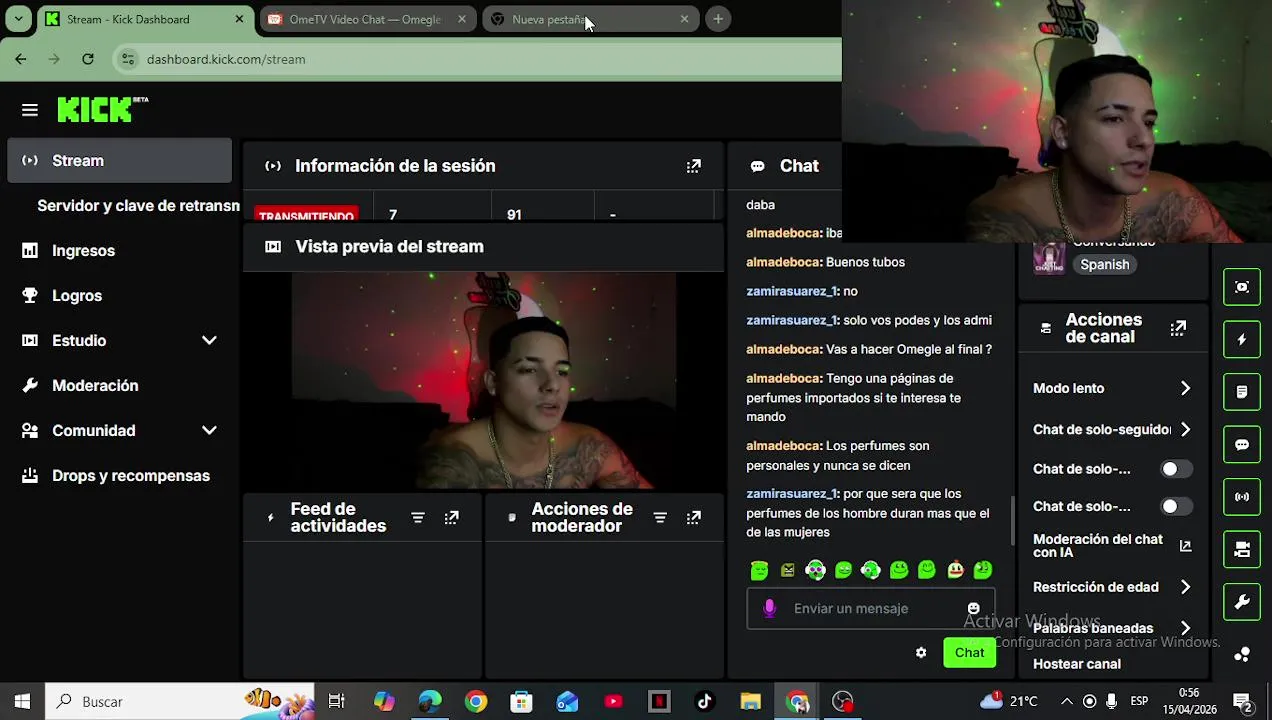Click the focus-frame icon in right toolbar
Viewport: 1272px width, 720px height.
click(1242, 287)
